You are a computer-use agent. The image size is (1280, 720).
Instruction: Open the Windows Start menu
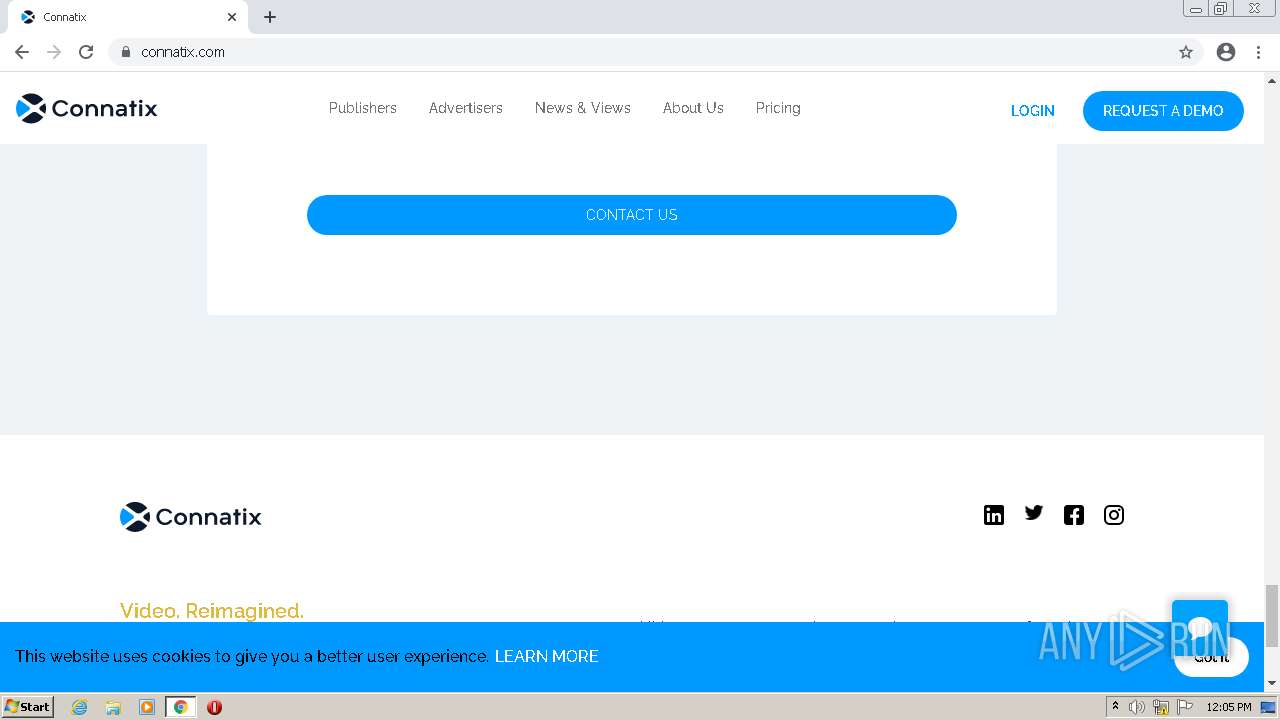tap(28, 707)
